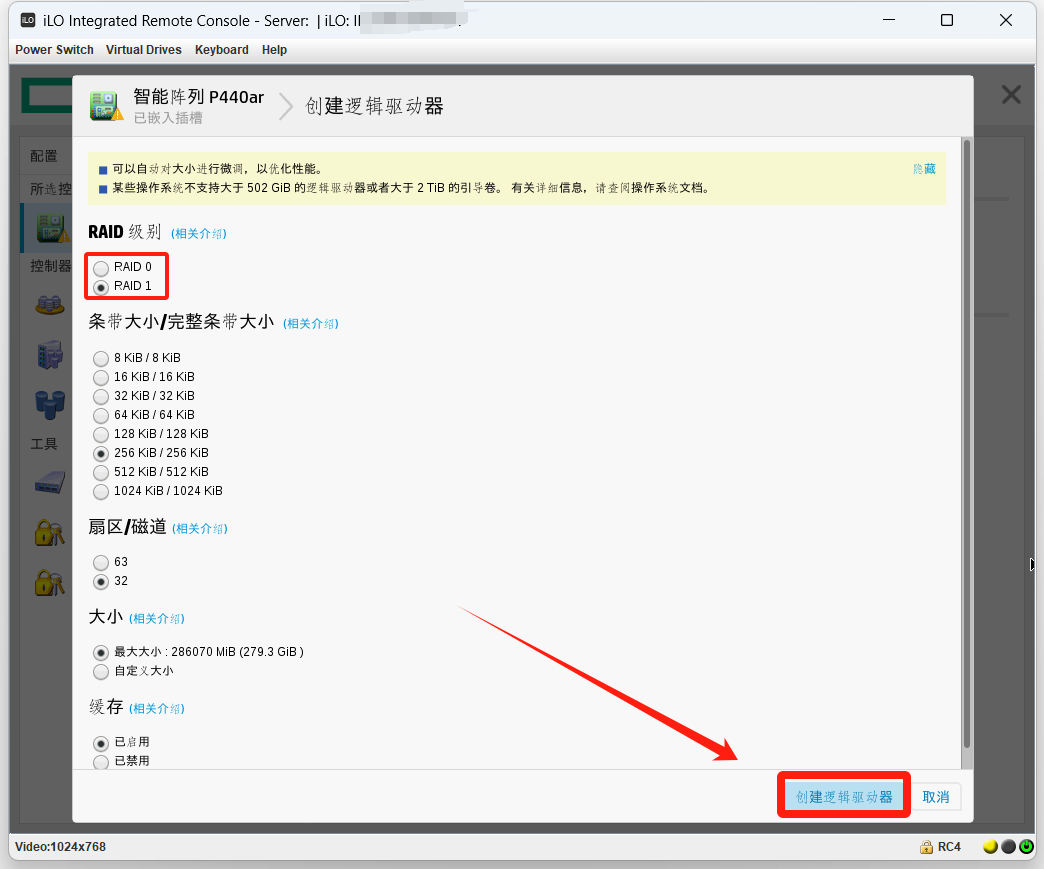Click the dialog's vertical scrollbar
The width and height of the screenshot is (1044, 869).
[966, 440]
